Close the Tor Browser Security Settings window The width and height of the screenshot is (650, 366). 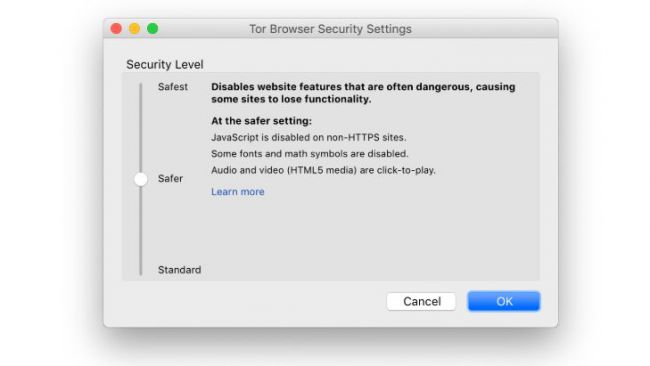116,29
